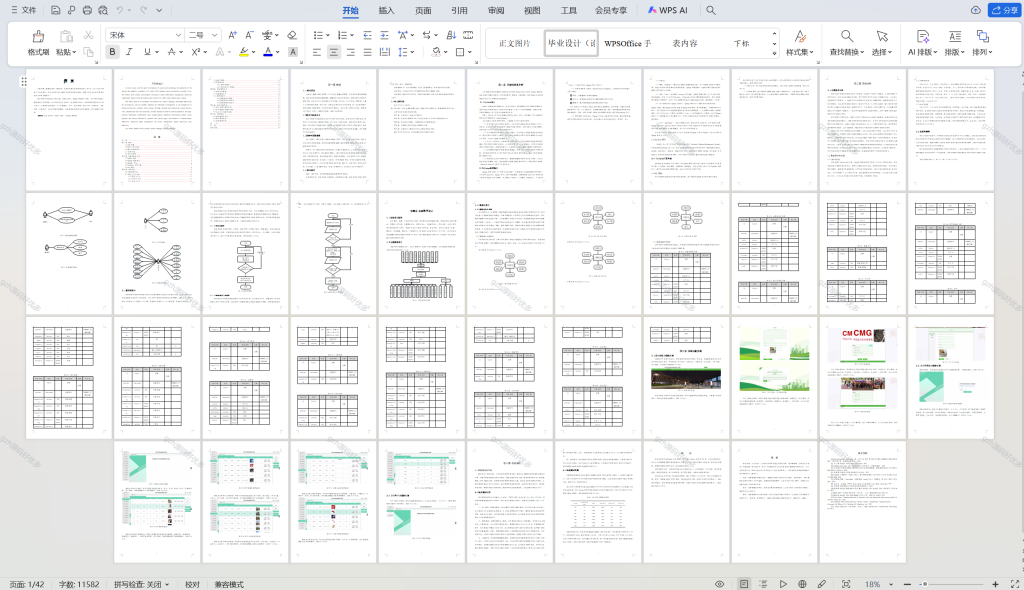Toggle Strikethrough formatting
This screenshot has height=590, width=1024.
point(171,52)
